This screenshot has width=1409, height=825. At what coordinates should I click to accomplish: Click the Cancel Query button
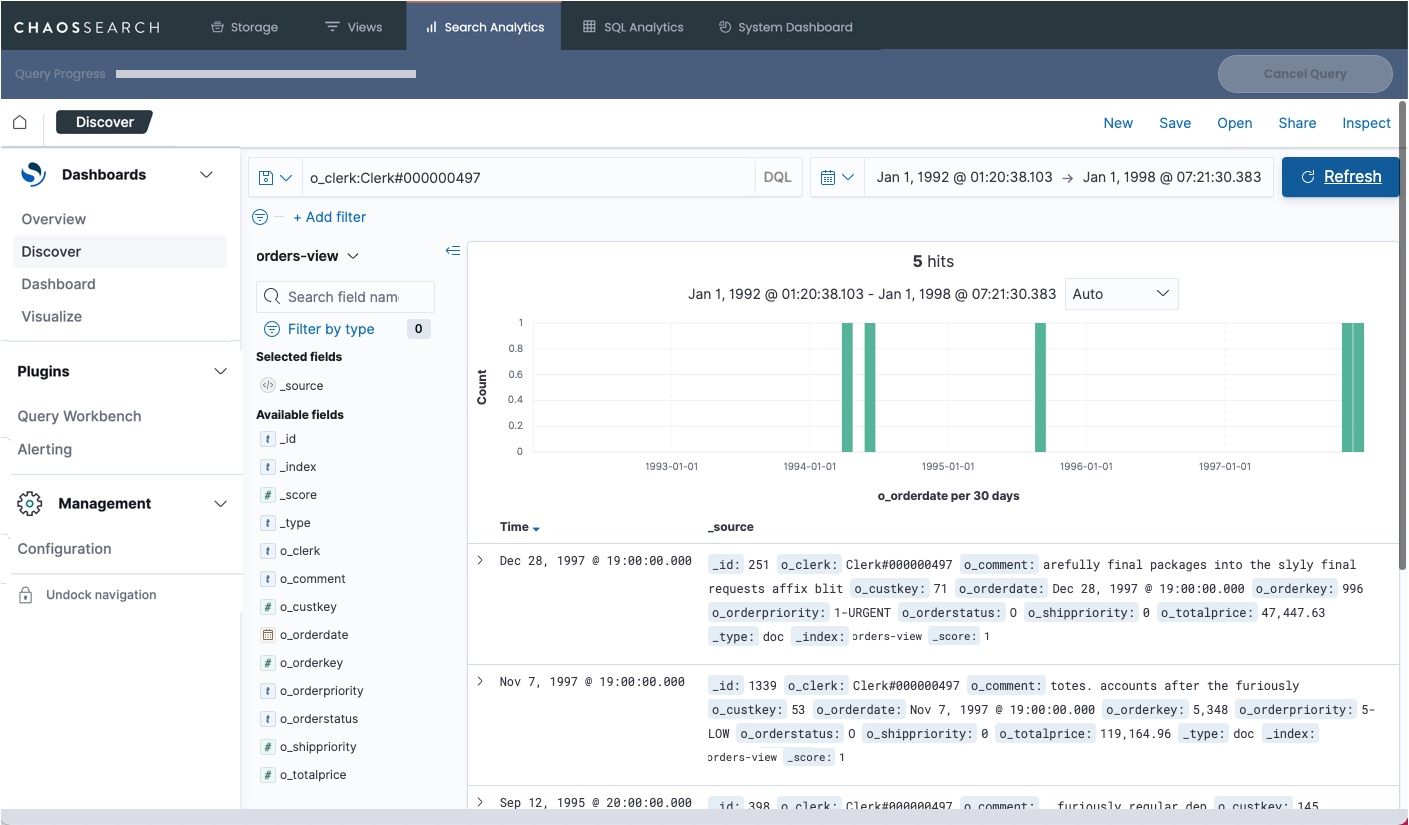click(1305, 74)
